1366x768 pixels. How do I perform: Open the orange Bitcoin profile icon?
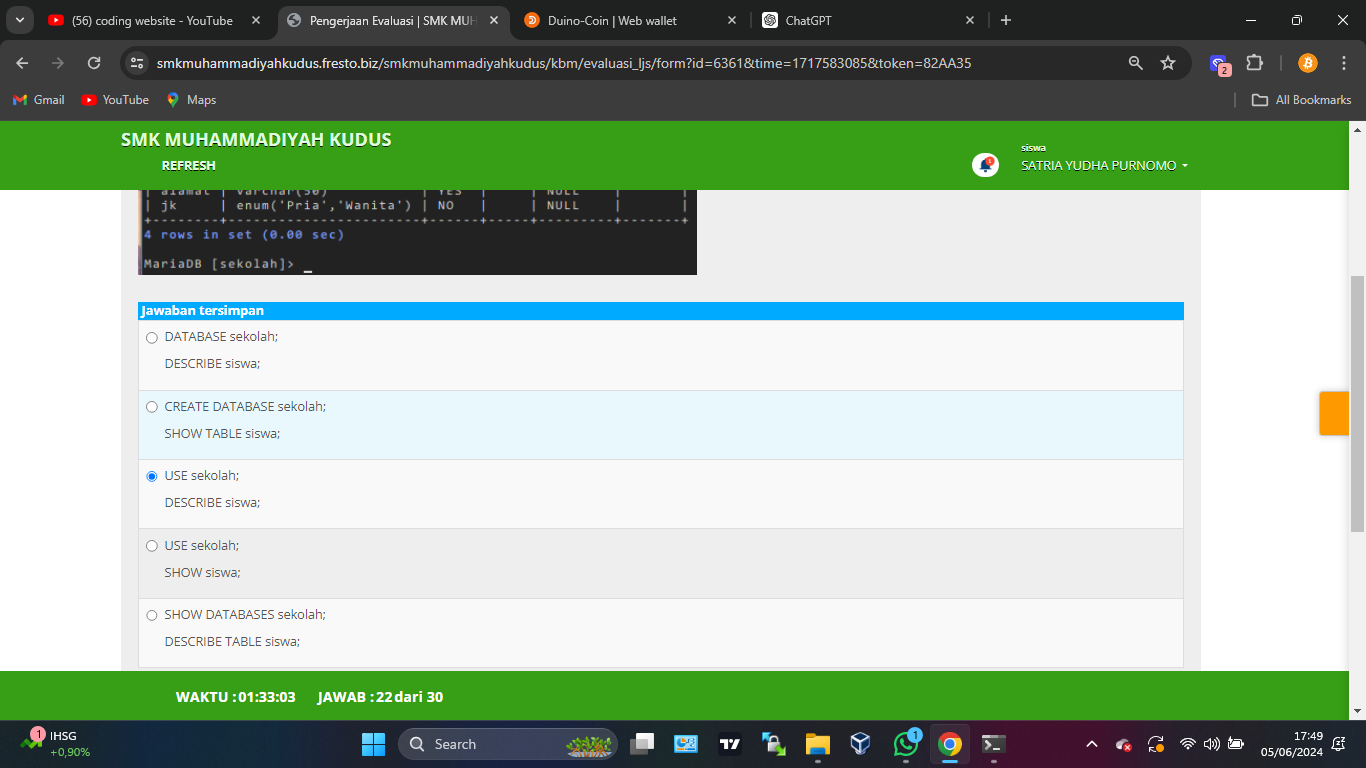[1308, 63]
